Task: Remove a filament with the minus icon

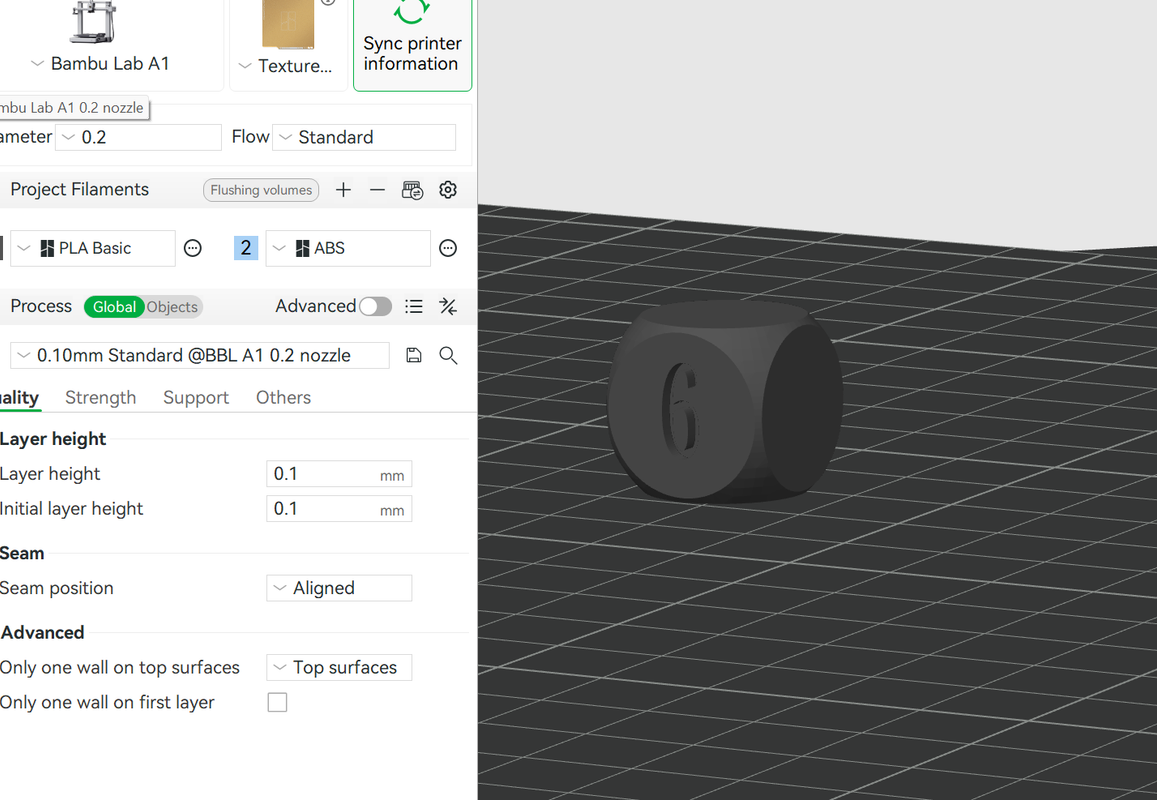Action: click(x=377, y=190)
